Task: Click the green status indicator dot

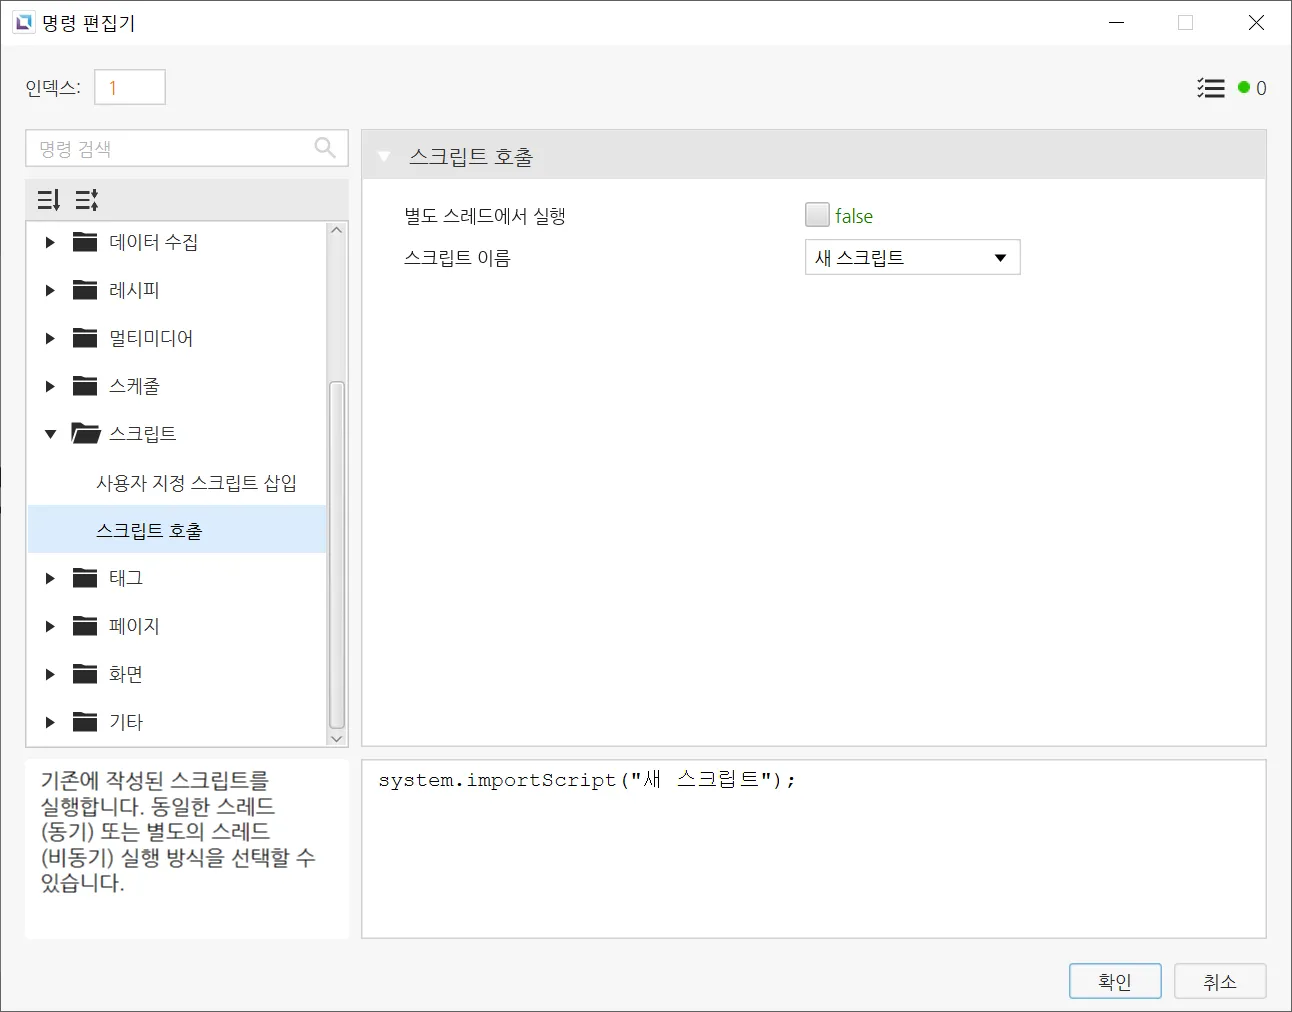Action: [x=1244, y=88]
